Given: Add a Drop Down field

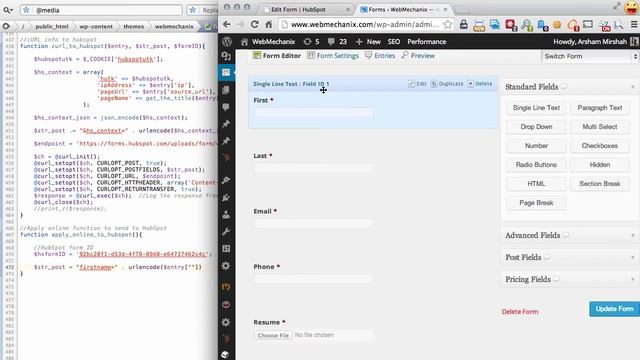Looking at the screenshot, I should (536, 127).
